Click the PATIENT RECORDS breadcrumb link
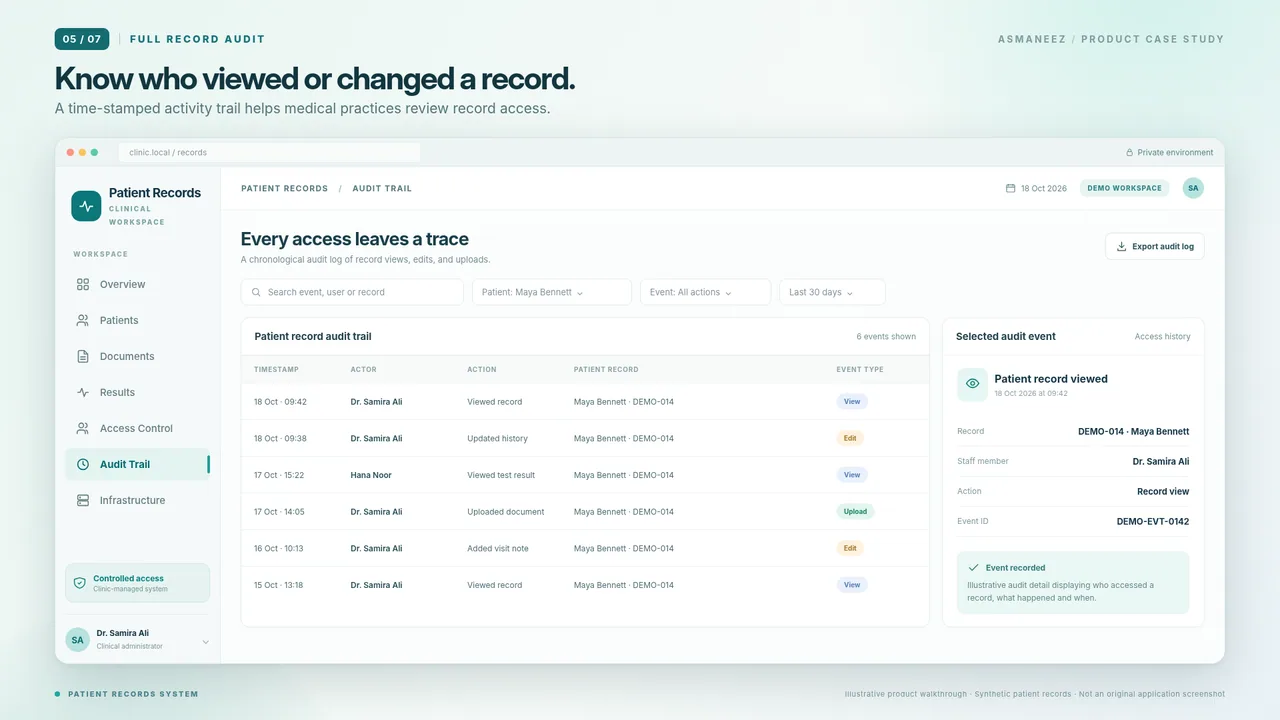Screen dimensions: 1280x720 pos(284,188)
